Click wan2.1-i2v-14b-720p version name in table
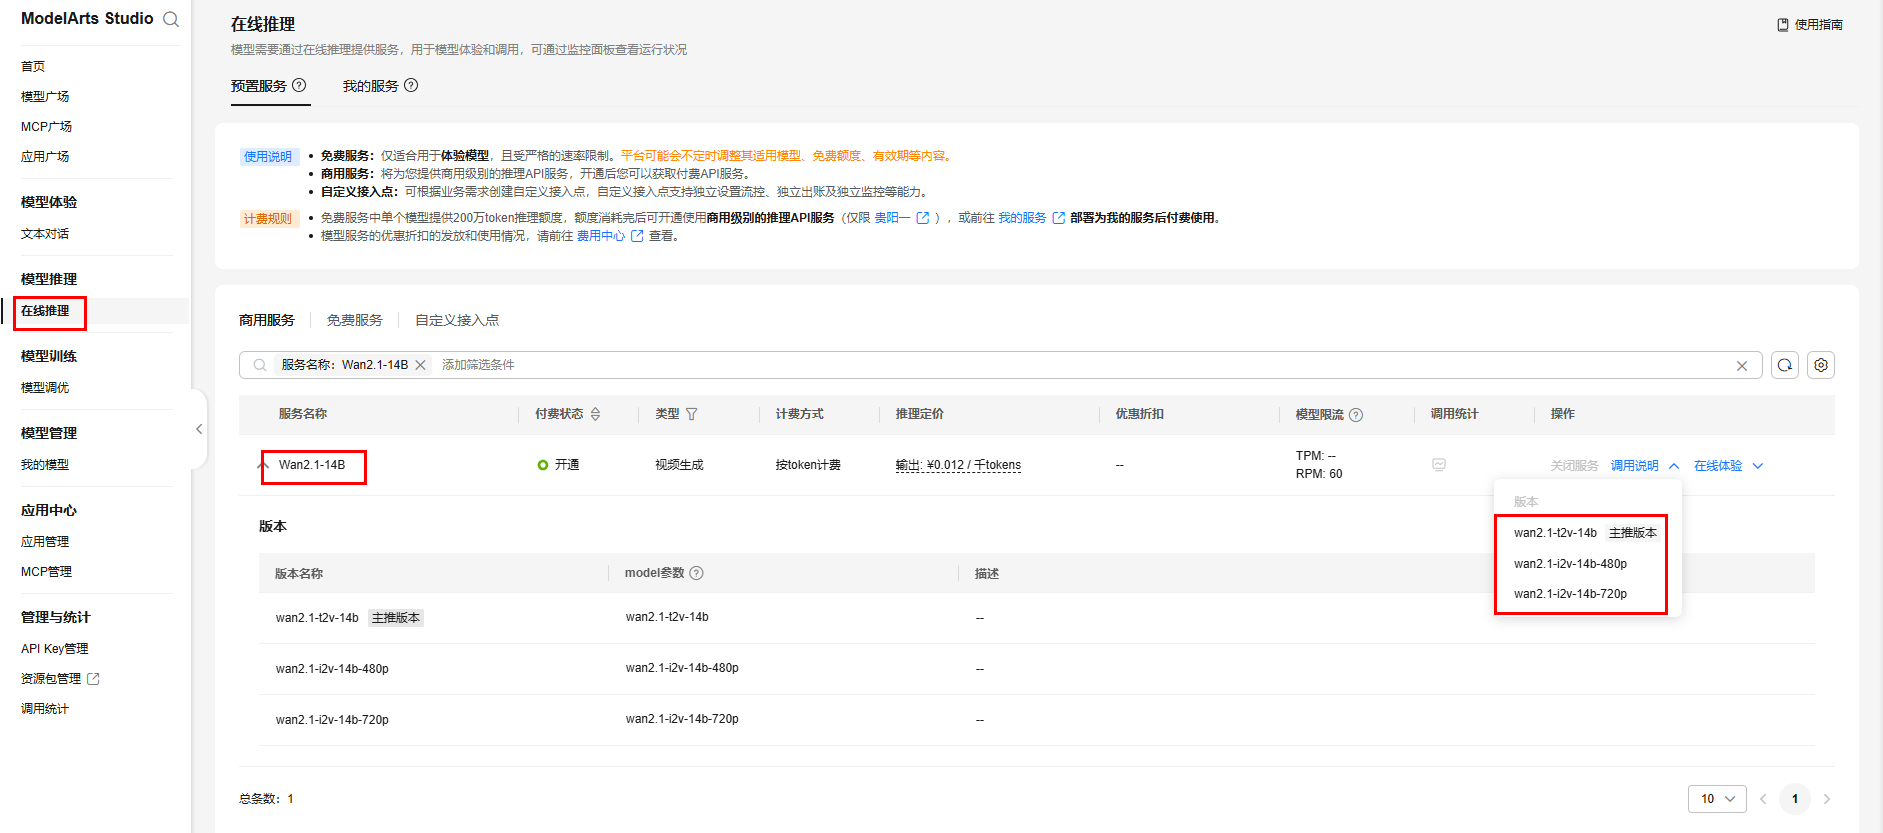Image resolution: width=1883 pixels, height=833 pixels. point(332,720)
